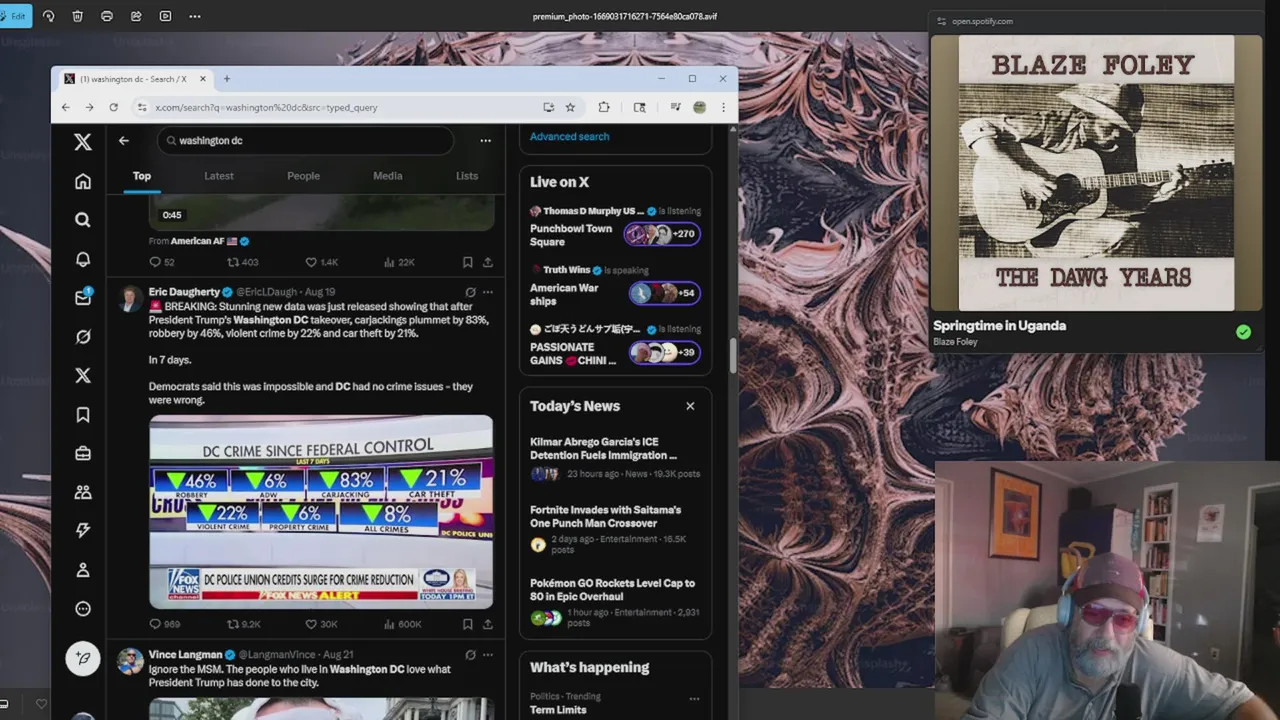The height and width of the screenshot is (720, 1280).
Task: Click the X logo in sidebar
Action: [x=83, y=142]
